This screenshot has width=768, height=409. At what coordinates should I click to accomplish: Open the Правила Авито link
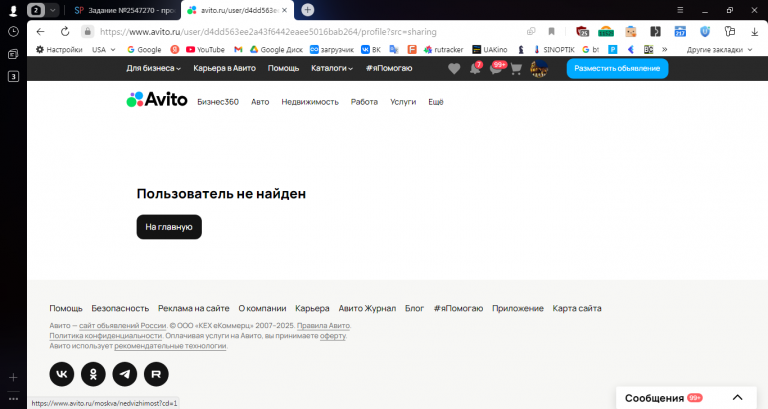(323, 326)
